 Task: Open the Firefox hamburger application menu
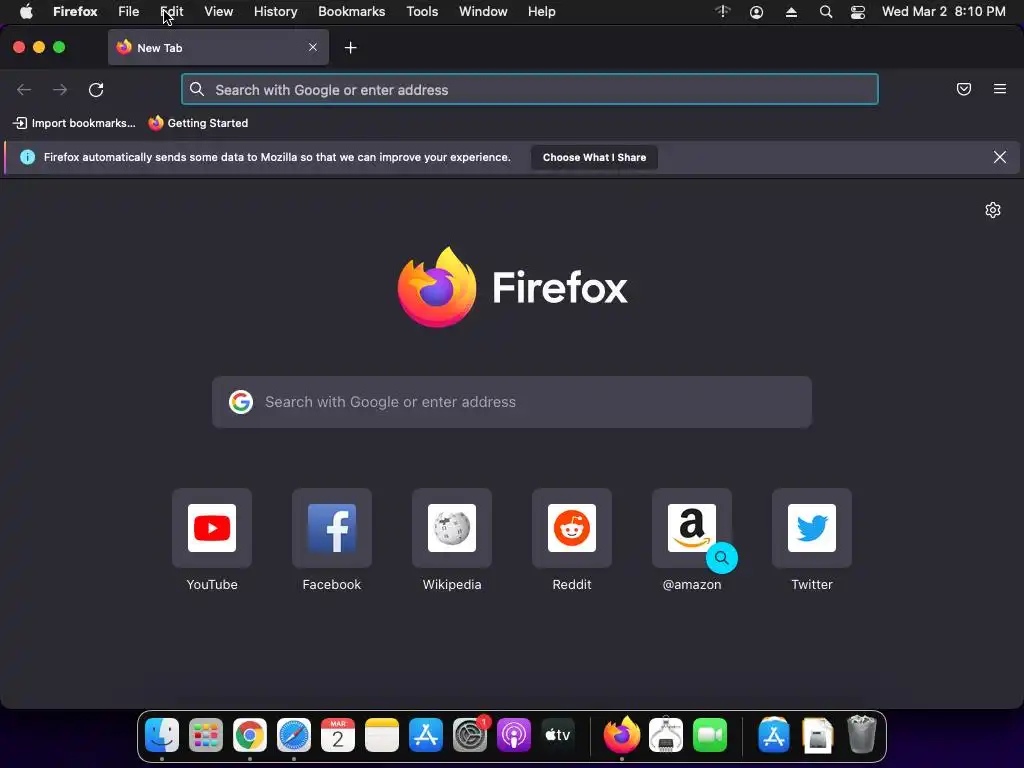(1000, 89)
